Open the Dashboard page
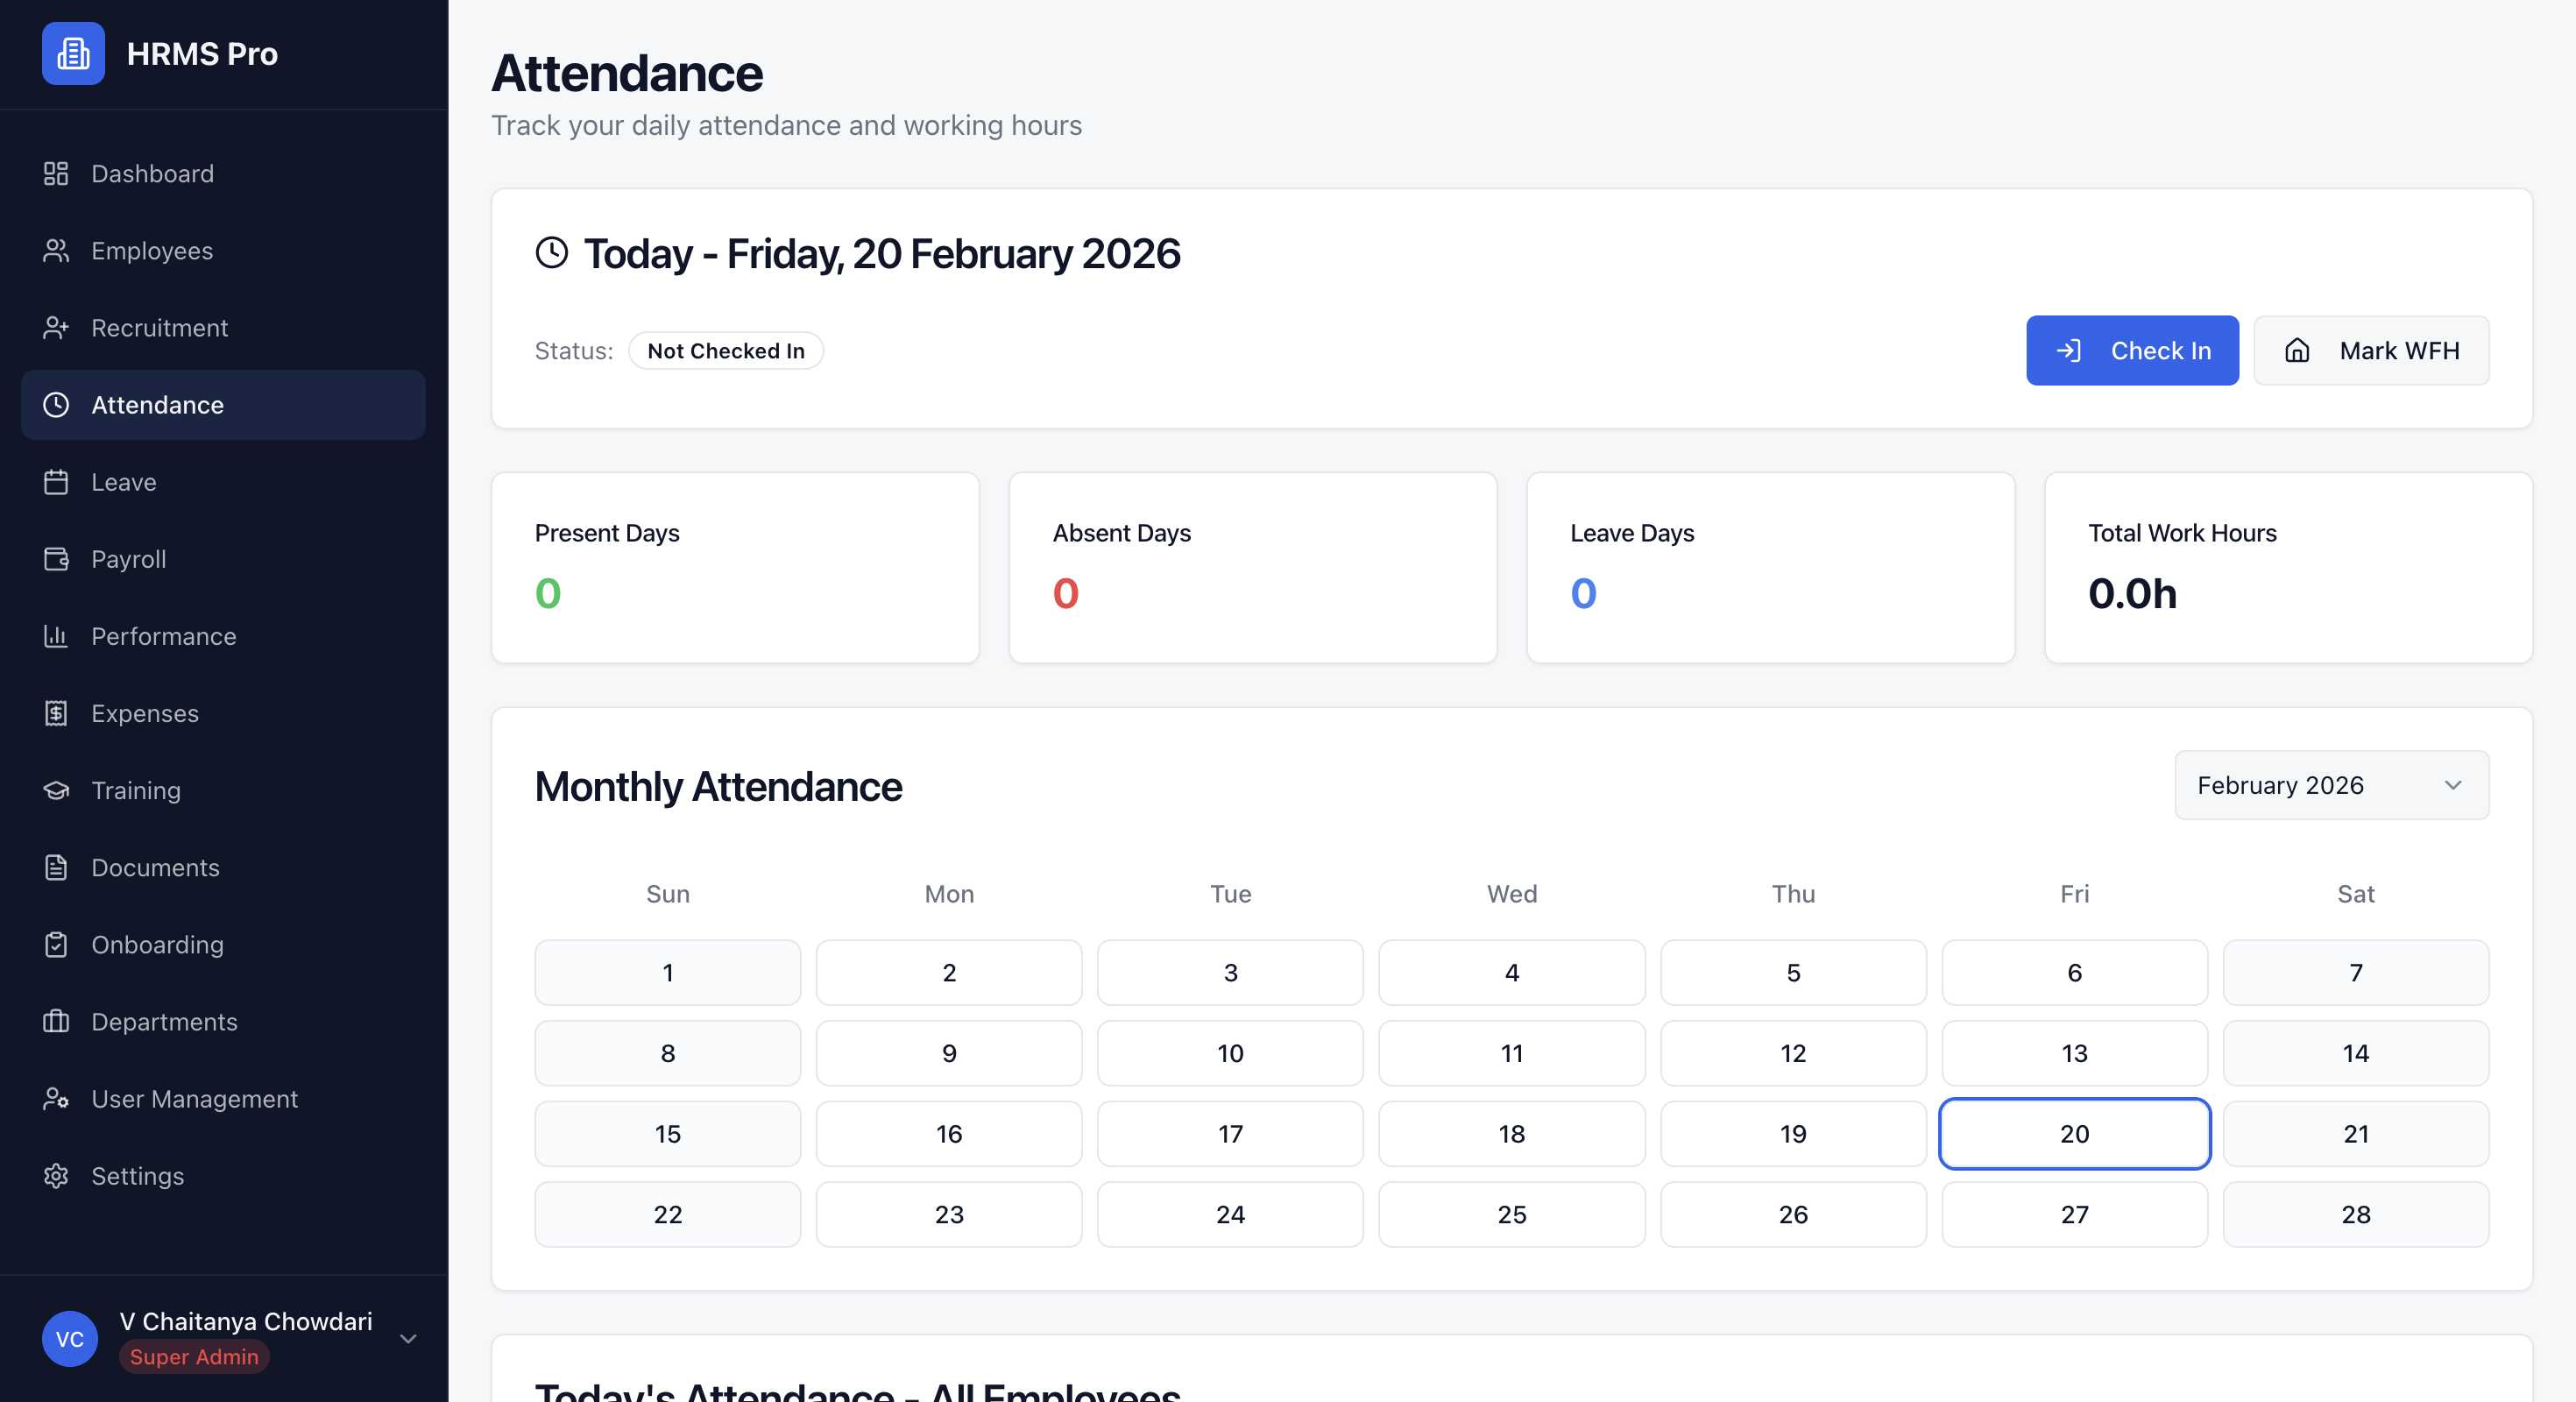 pyautogui.click(x=223, y=173)
